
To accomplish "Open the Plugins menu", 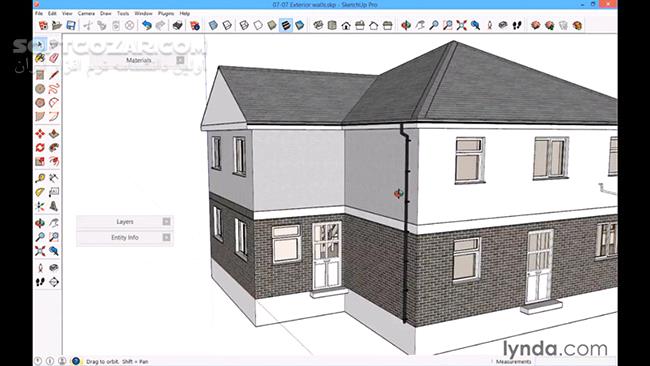I will [x=166, y=14].
